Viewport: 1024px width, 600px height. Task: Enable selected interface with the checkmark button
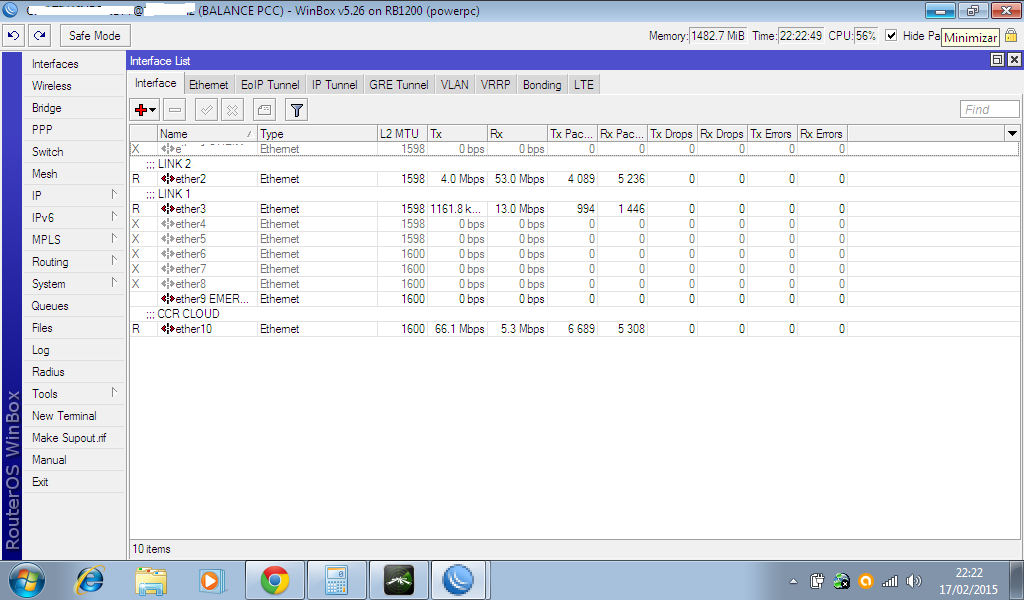[x=206, y=110]
